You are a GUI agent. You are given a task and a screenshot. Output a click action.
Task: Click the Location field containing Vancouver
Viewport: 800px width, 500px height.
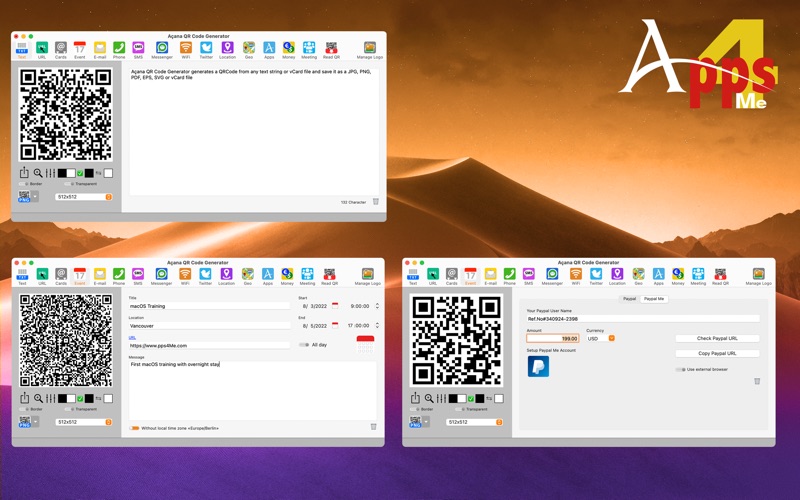(x=209, y=326)
